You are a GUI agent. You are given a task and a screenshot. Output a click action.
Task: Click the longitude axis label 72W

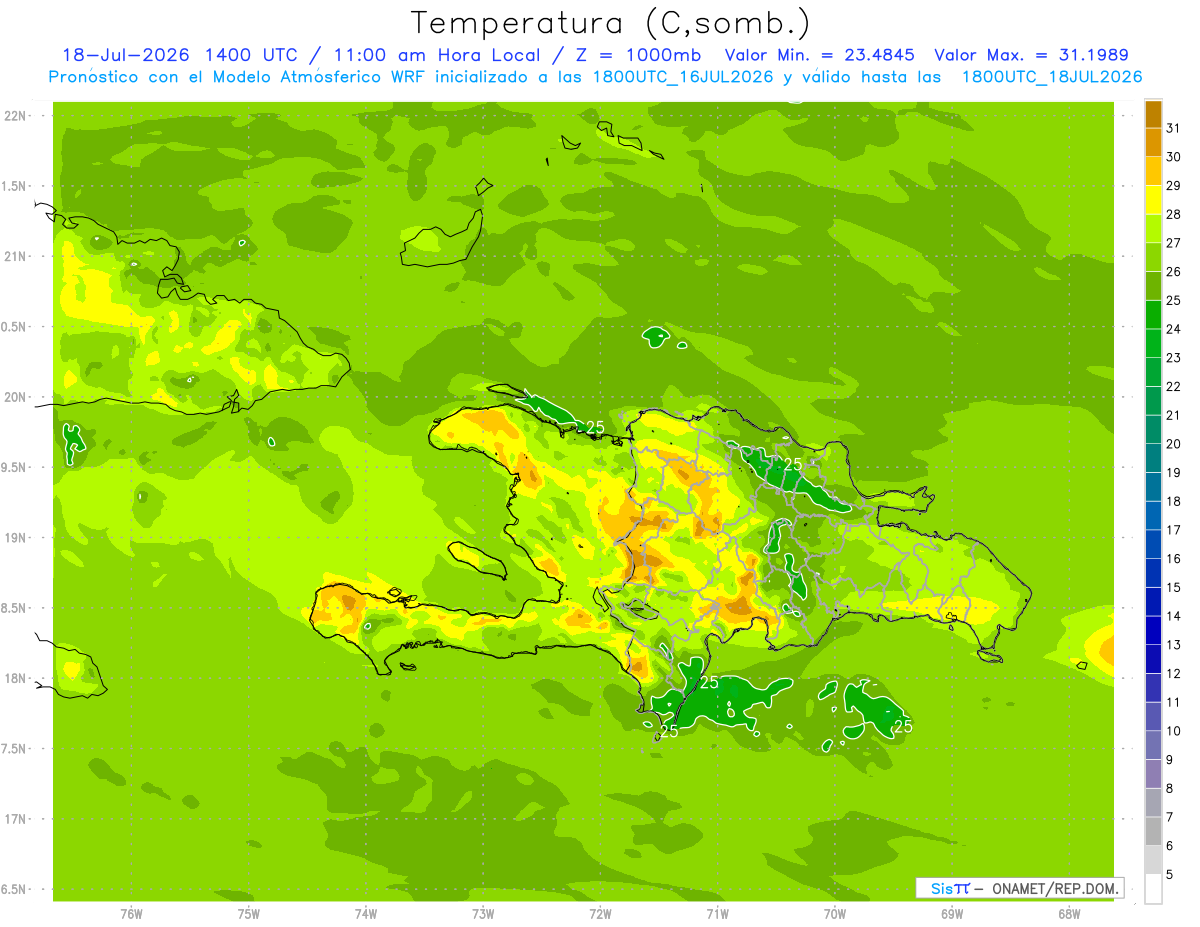(x=600, y=914)
